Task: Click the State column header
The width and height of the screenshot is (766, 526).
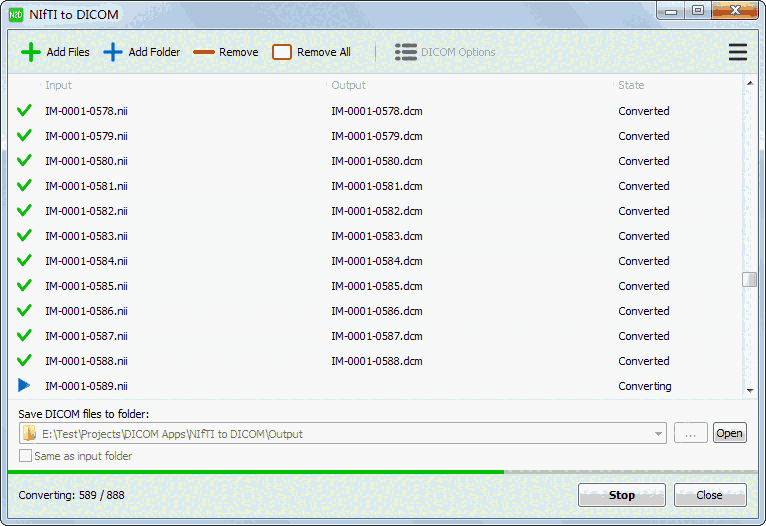Action: pos(631,85)
